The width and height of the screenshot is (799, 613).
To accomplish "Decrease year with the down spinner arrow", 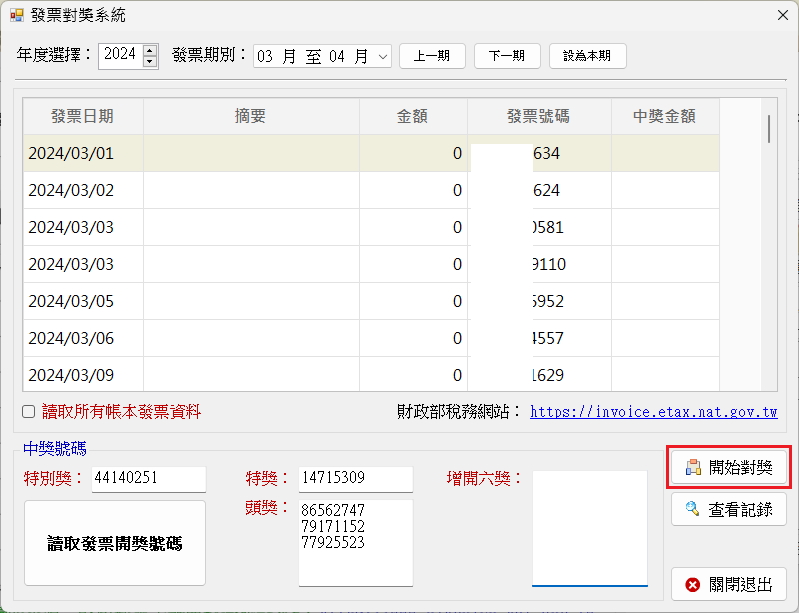I will click(150, 62).
